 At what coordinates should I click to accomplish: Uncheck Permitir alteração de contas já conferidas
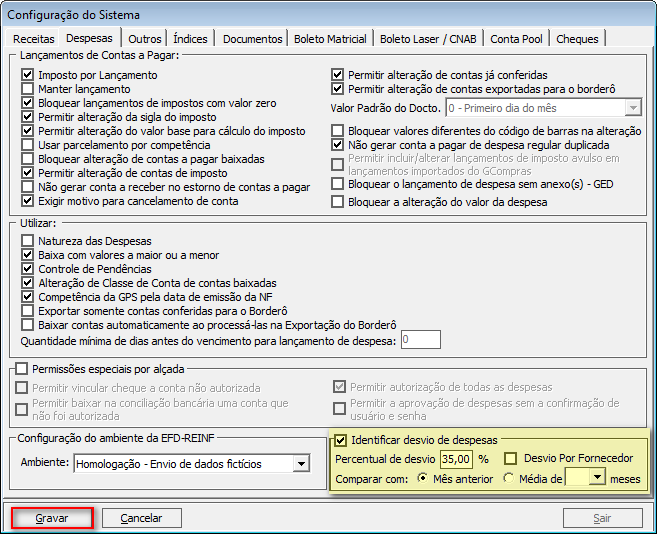click(x=337, y=75)
